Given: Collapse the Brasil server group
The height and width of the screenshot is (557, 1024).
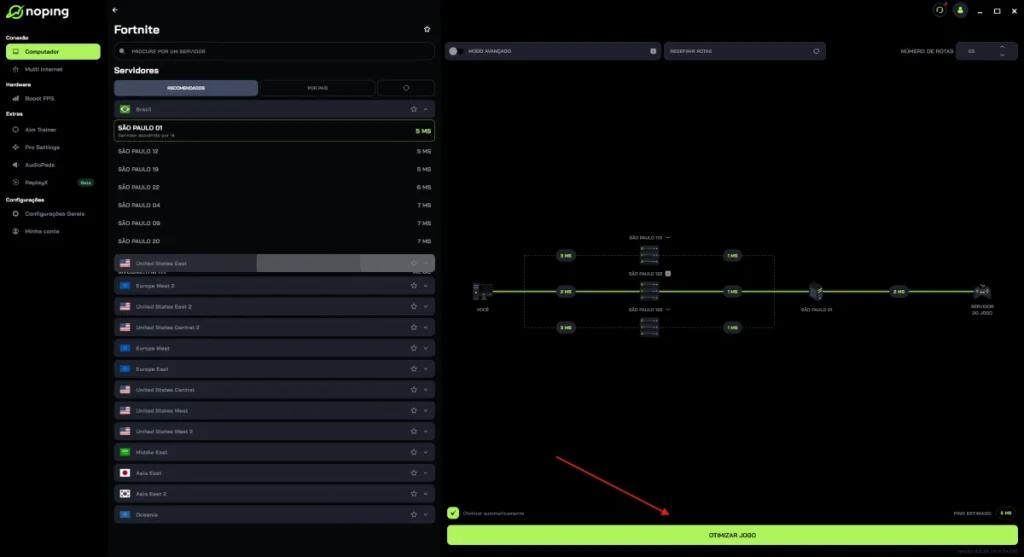Looking at the screenshot, I should pos(426,110).
